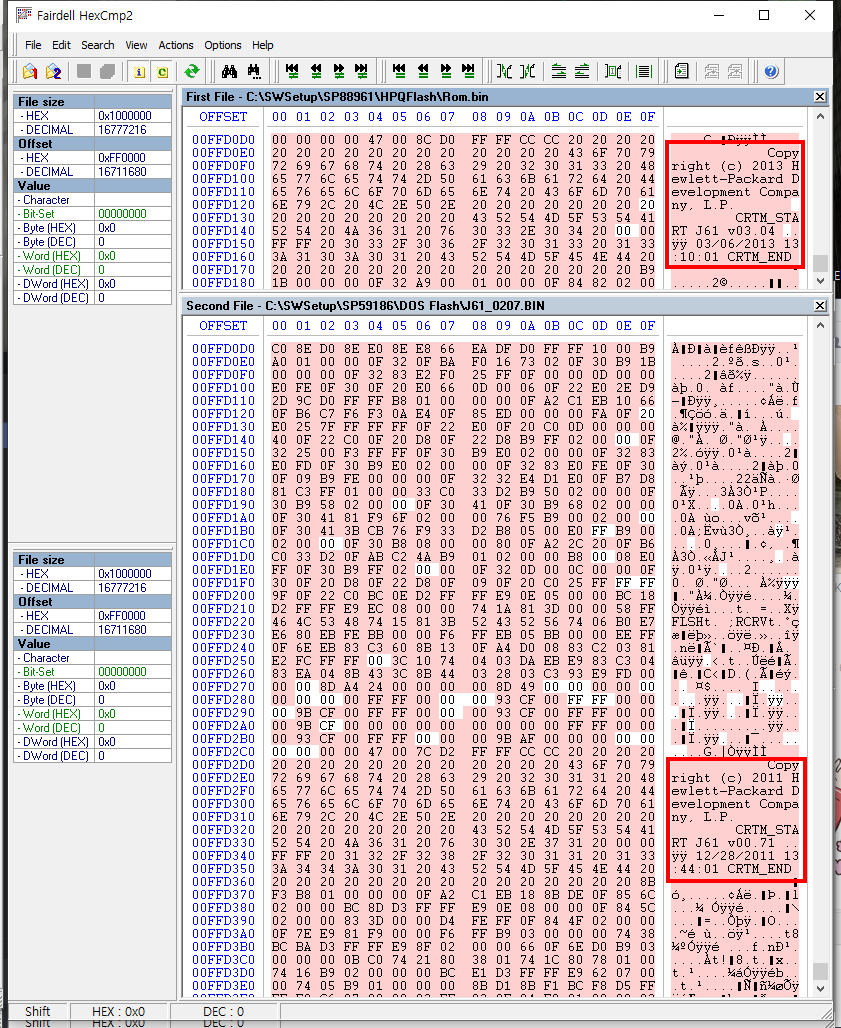The height and width of the screenshot is (1028, 841).
Task: Open the Edit menu
Action: 61,45
